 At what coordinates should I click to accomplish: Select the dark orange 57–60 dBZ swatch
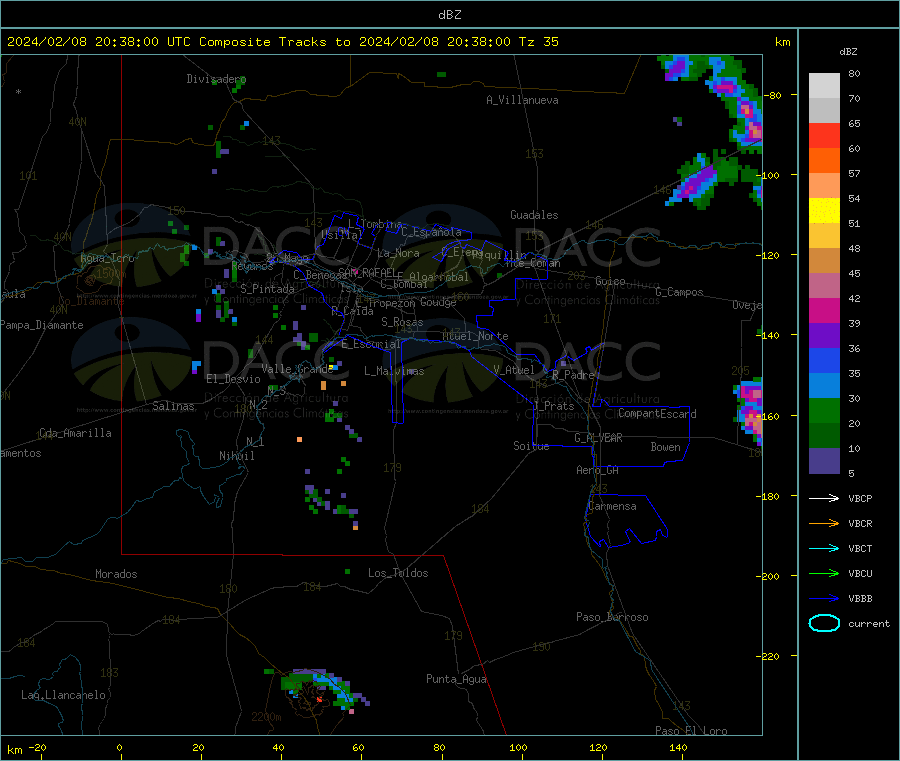[x=824, y=161]
